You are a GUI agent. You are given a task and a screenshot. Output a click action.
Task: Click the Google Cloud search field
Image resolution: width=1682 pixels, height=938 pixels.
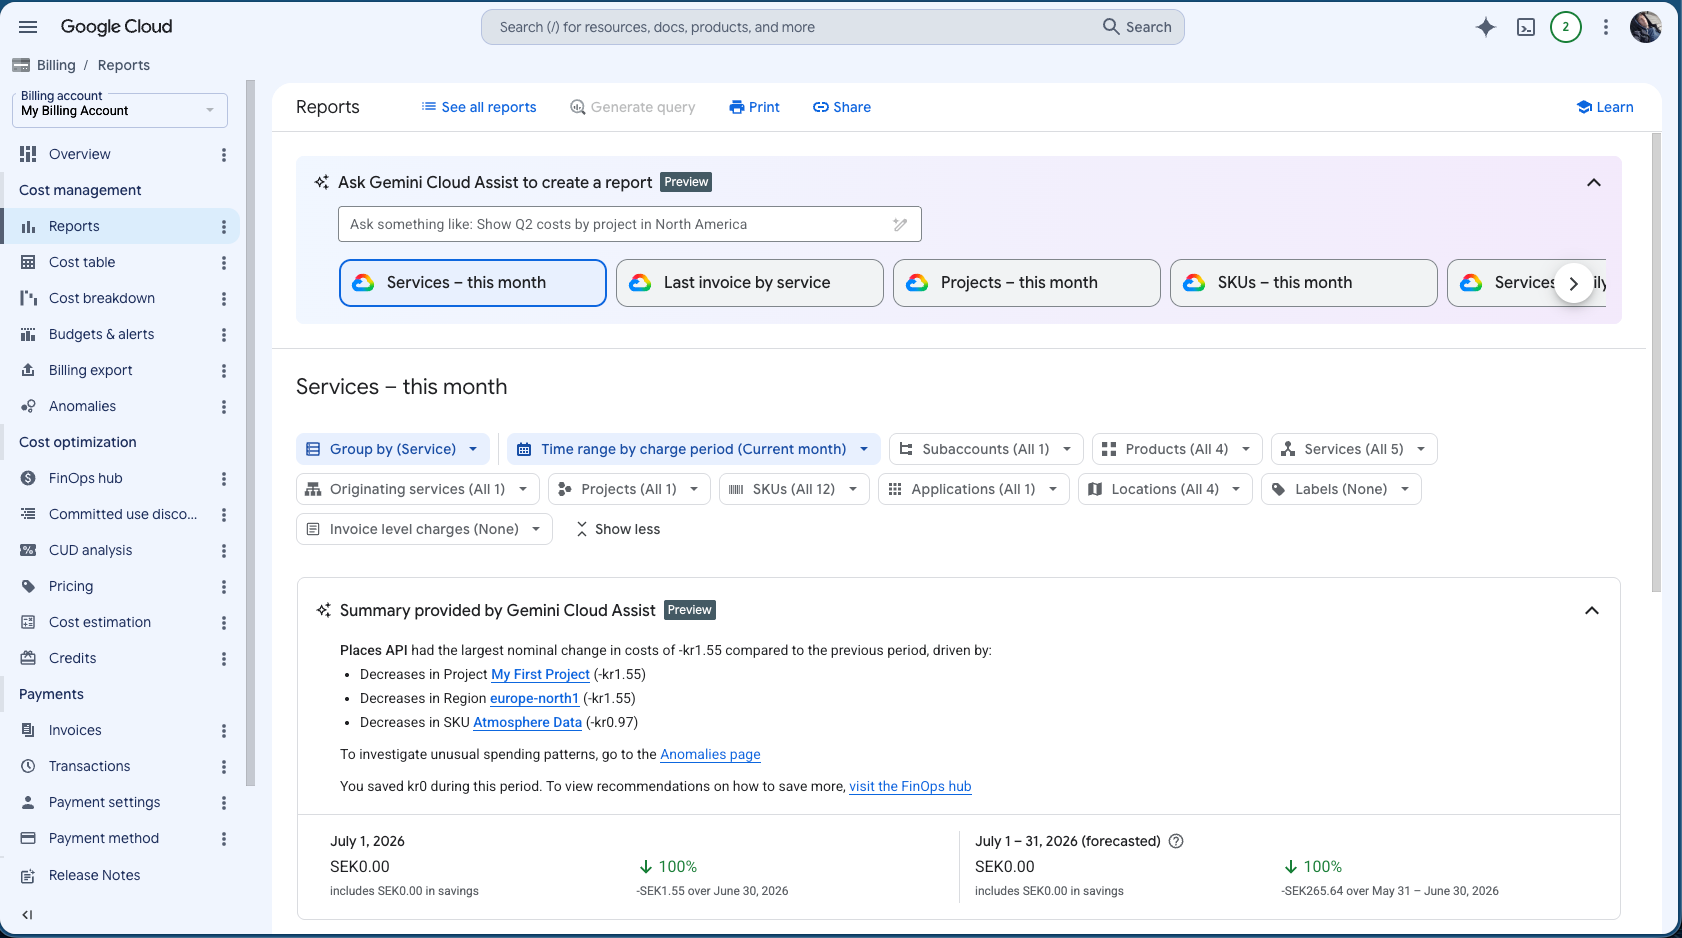[x=833, y=27]
